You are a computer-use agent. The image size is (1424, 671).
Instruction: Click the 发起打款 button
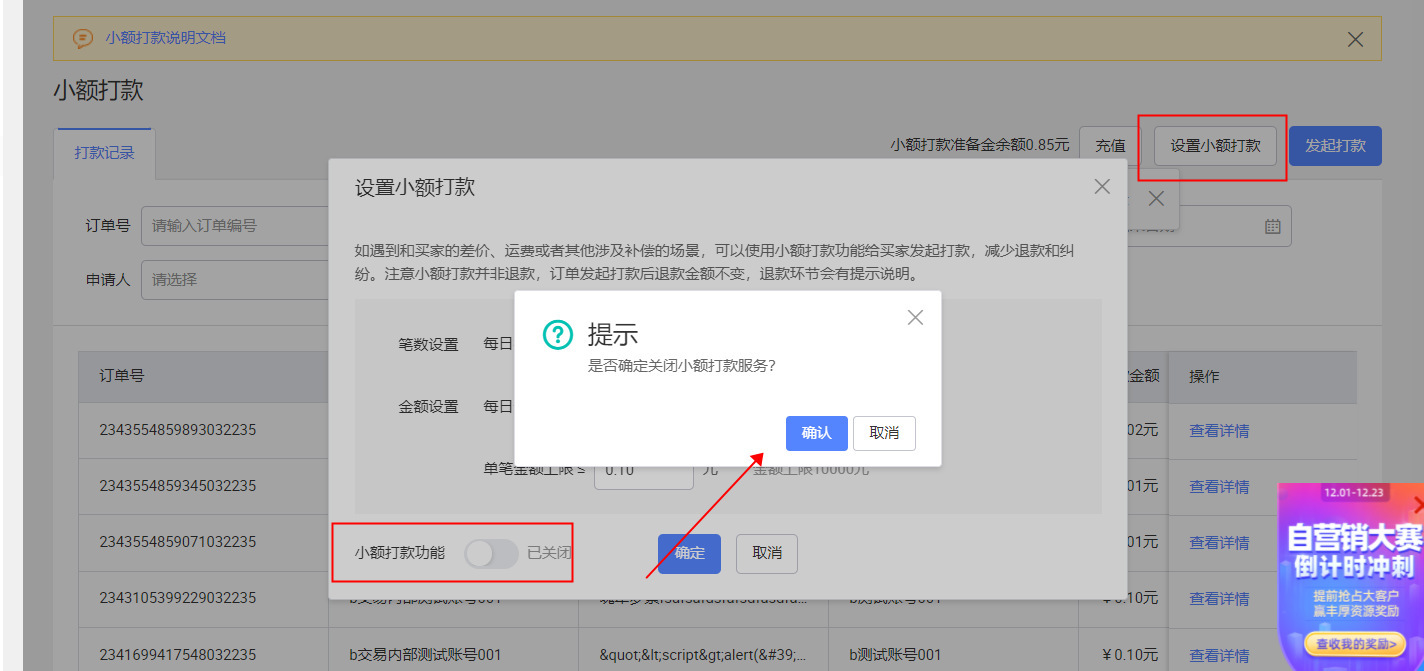[x=1335, y=144]
